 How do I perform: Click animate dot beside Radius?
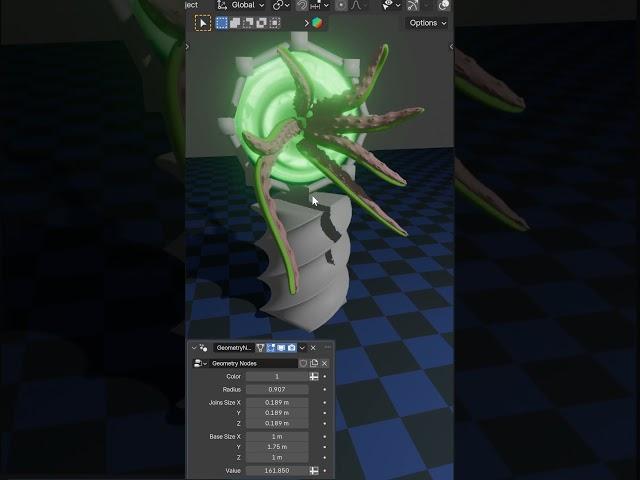point(324,389)
